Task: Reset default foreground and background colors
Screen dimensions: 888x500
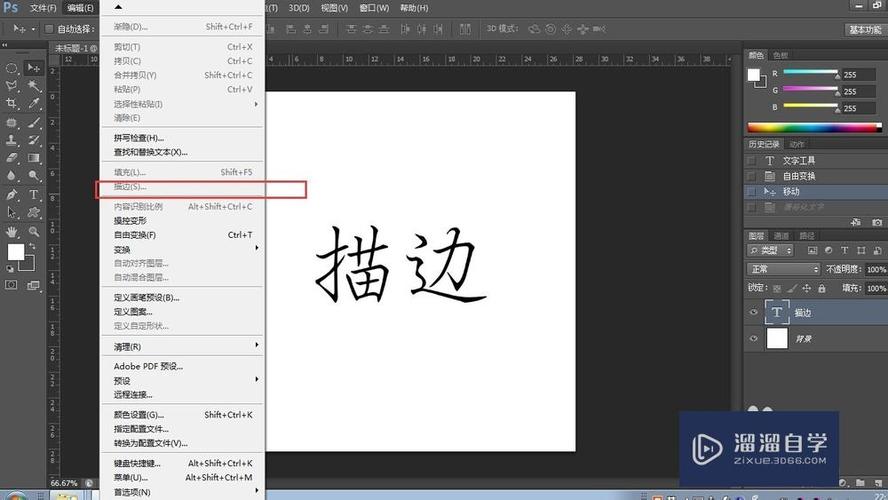Action: [10, 269]
